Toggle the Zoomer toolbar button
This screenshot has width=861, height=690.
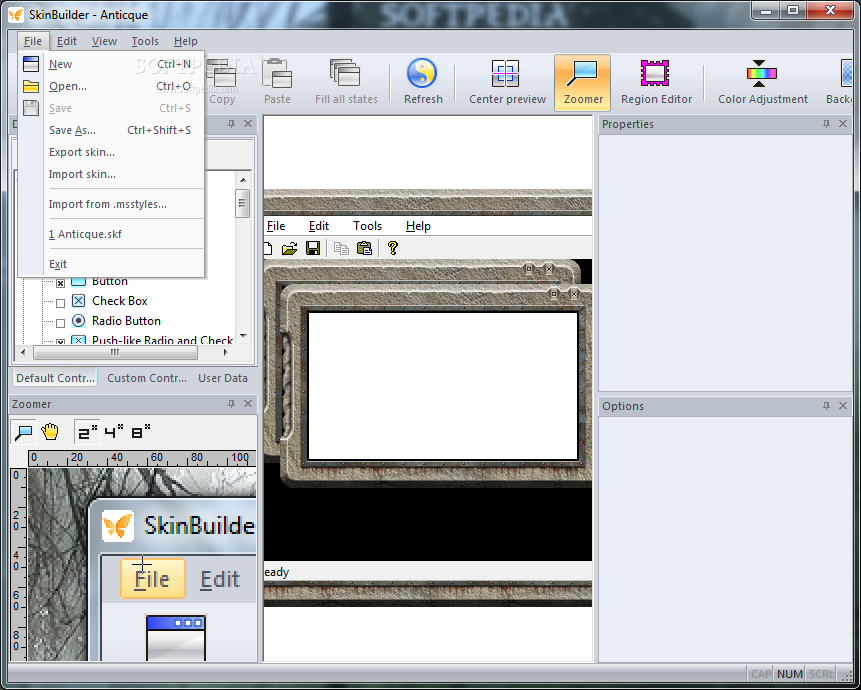(582, 83)
